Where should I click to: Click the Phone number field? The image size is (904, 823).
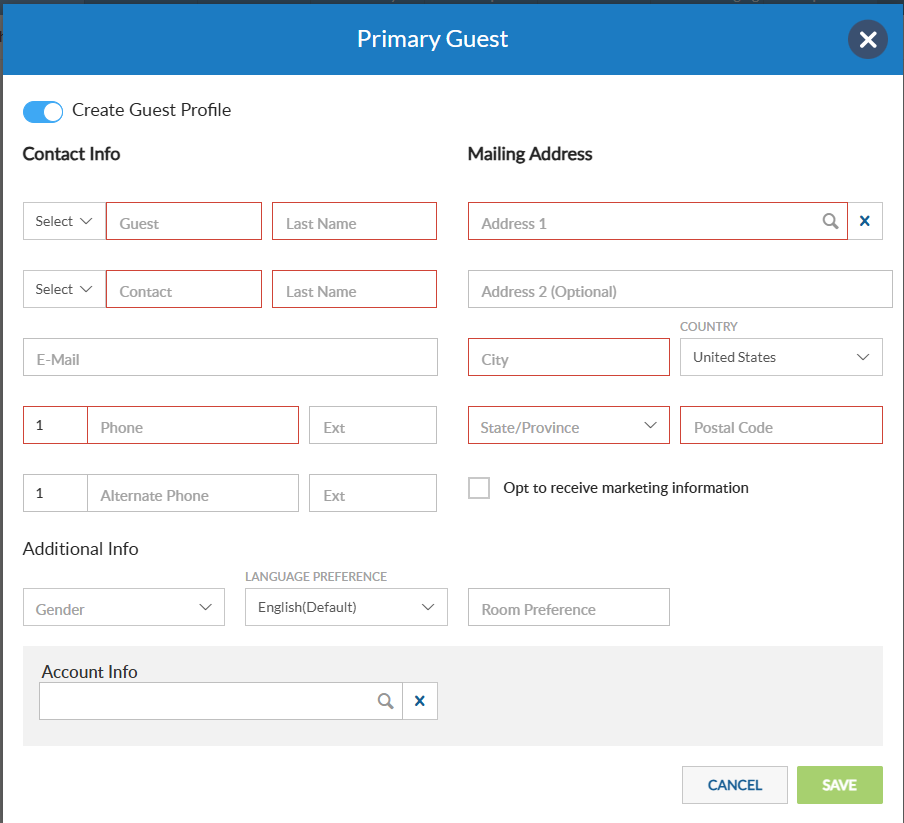(x=193, y=425)
